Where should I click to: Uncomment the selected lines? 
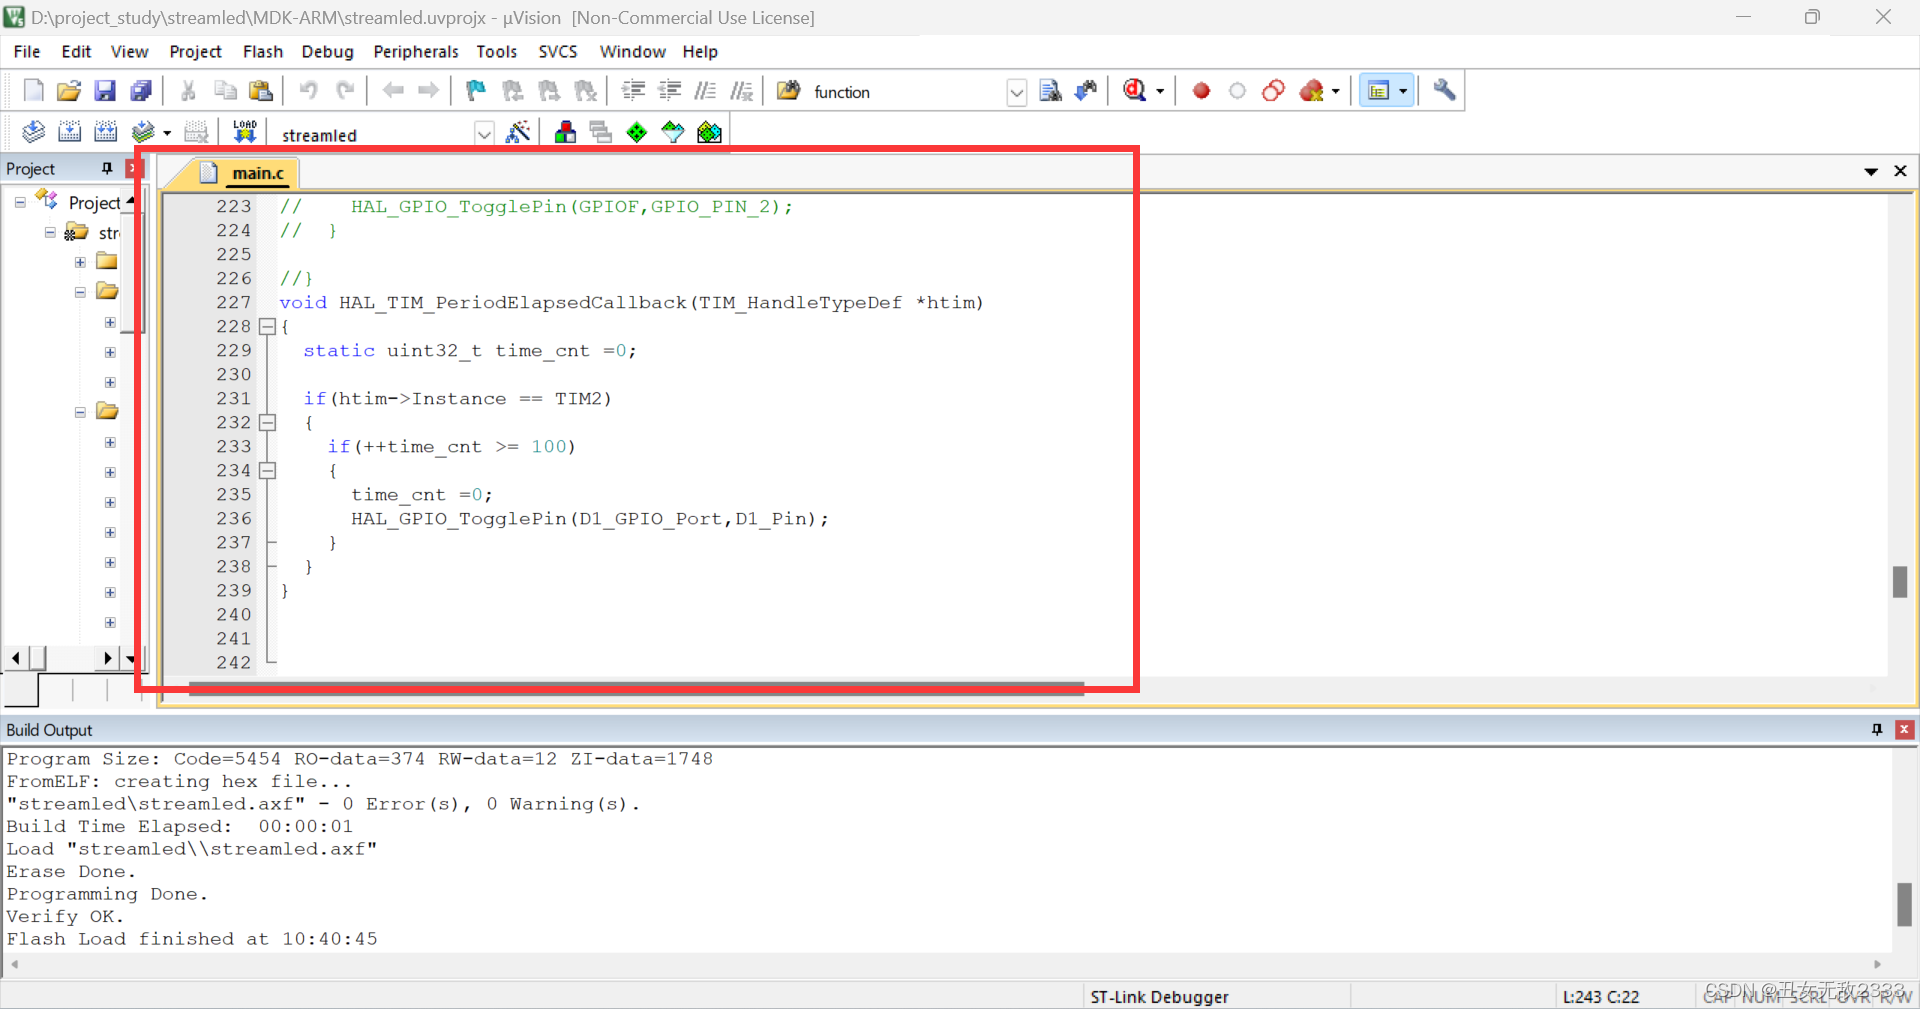[741, 91]
